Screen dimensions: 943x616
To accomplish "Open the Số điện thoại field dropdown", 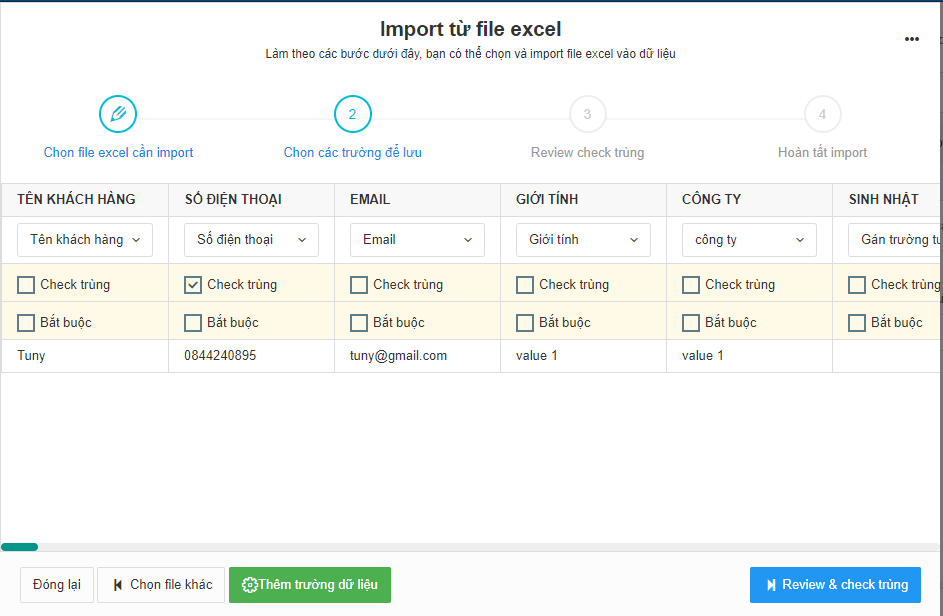I will tap(251, 239).
